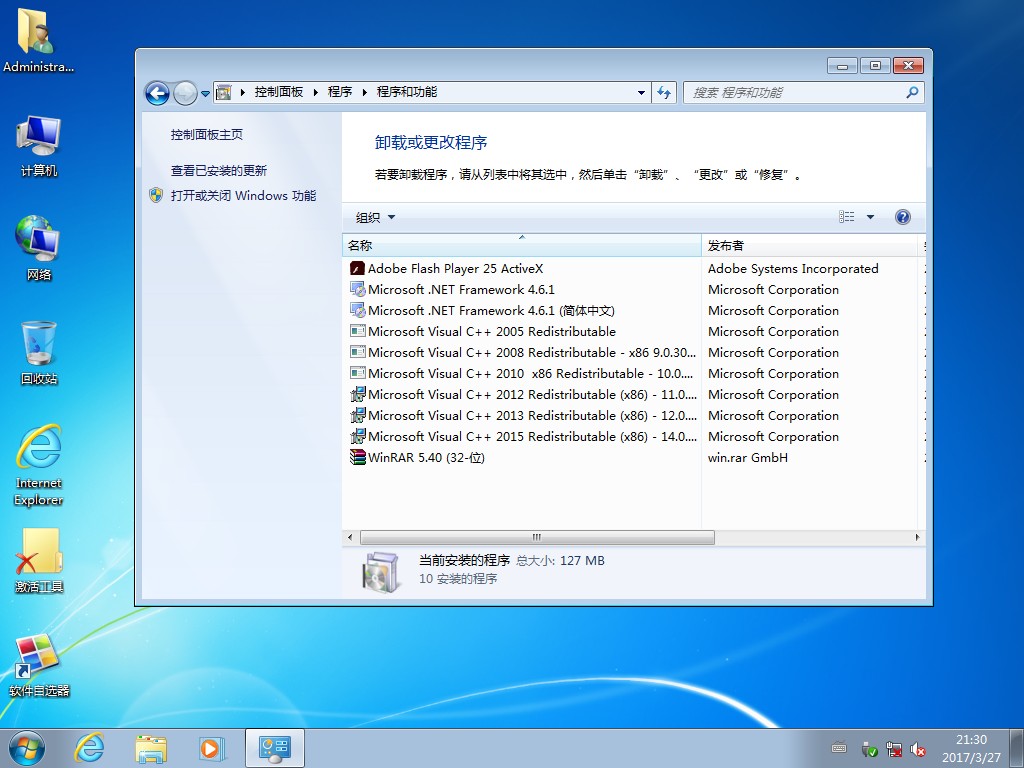Select Visual C++ 2010 x86 Redistributable

tap(530, 374)
